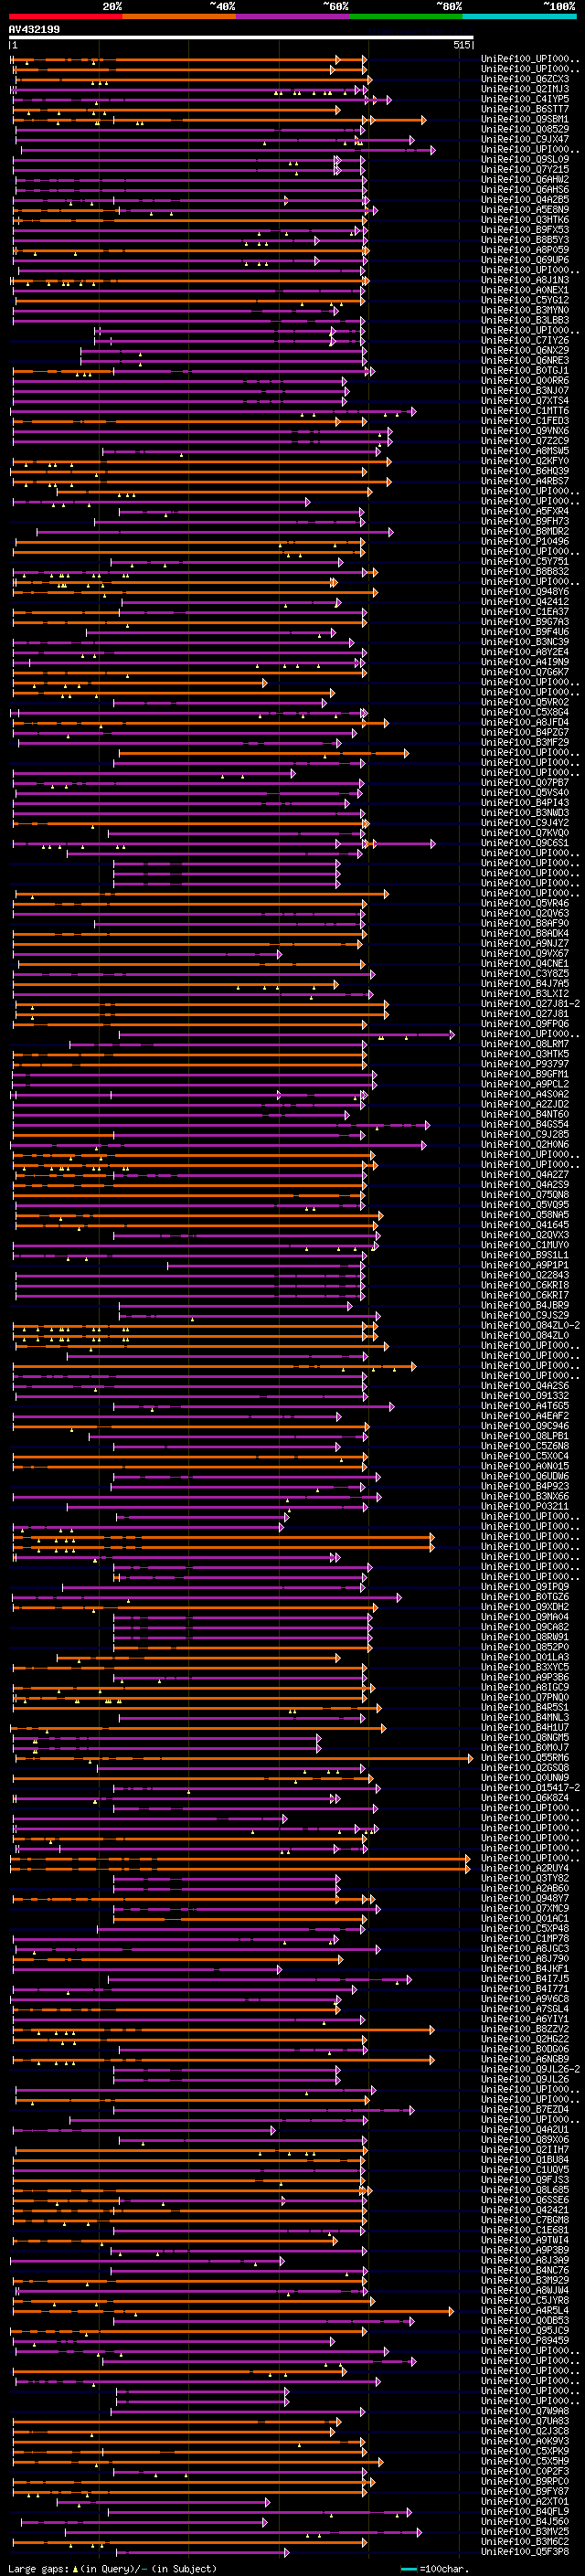The image size is (585, 2576).
Task: Select the UniRef100_B9GFM1 label
Action: pos(525,1075)
